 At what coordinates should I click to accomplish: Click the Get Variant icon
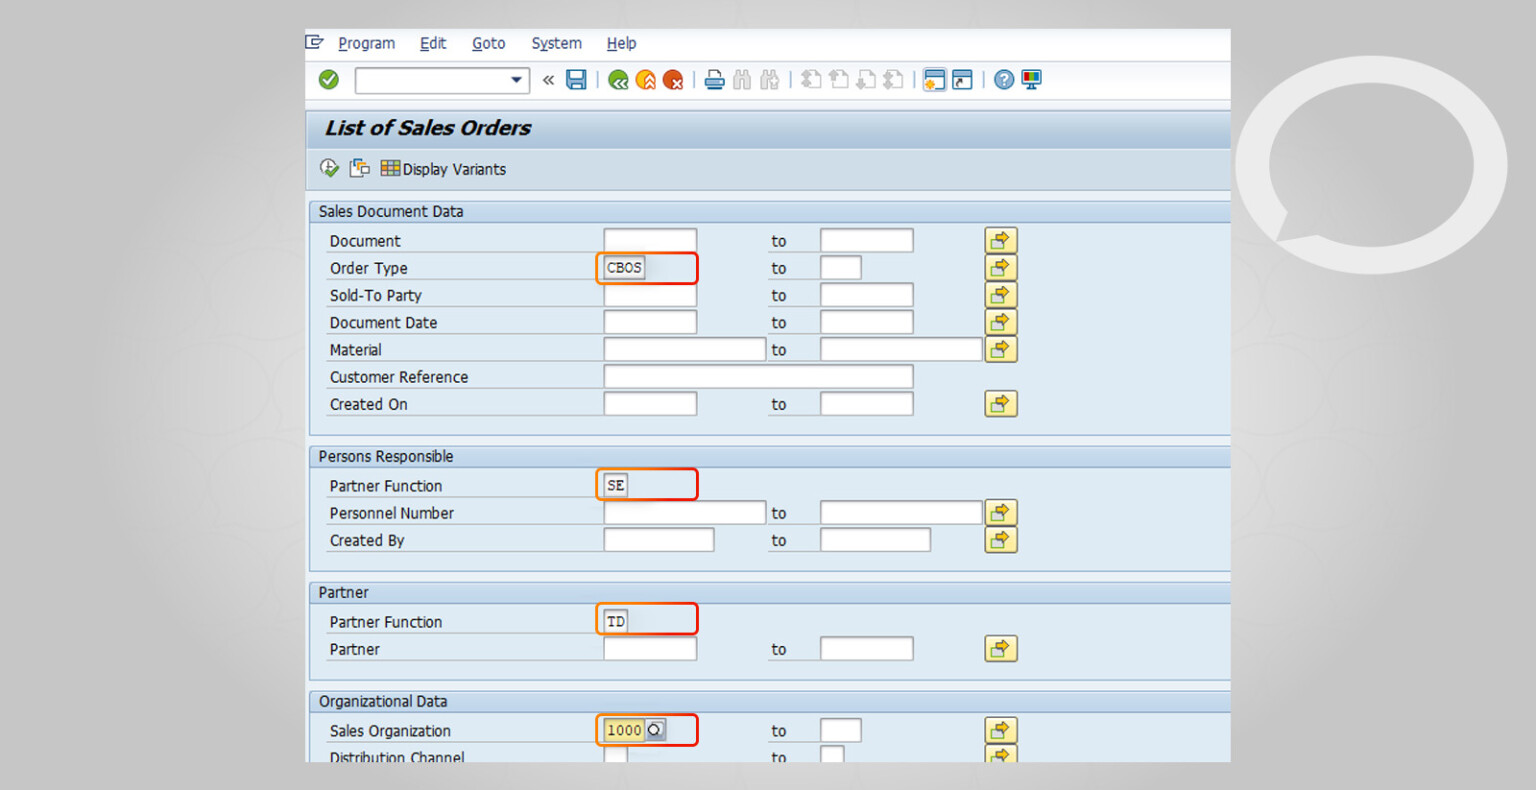click(x=359, y=168)
